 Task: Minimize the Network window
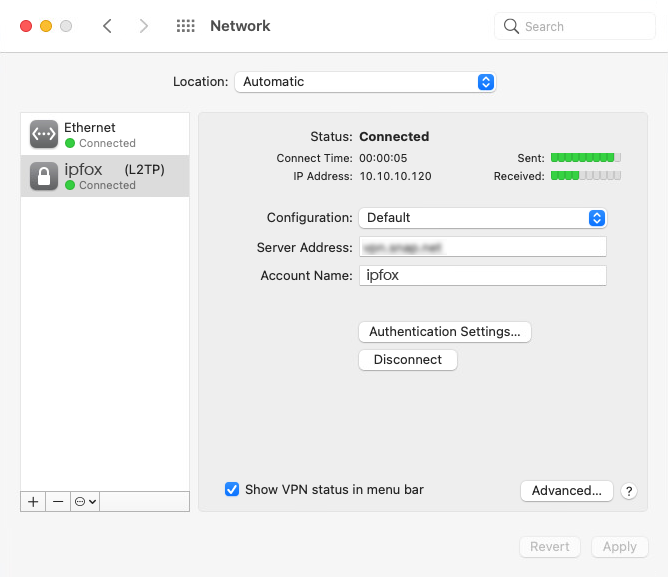point(46,26)
